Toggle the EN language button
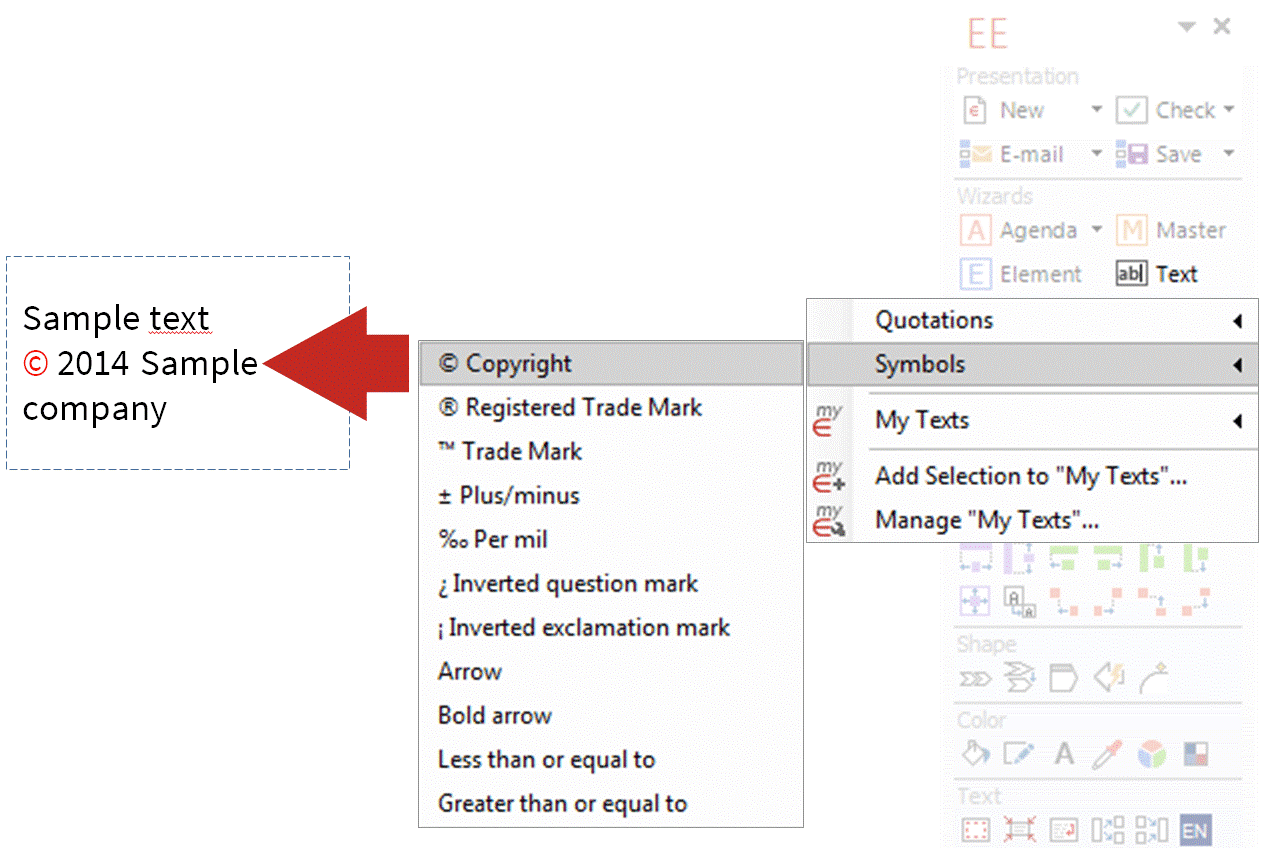Viewport: 1271px width, 856px height. pyautogui.click(x=1196, y=830)
